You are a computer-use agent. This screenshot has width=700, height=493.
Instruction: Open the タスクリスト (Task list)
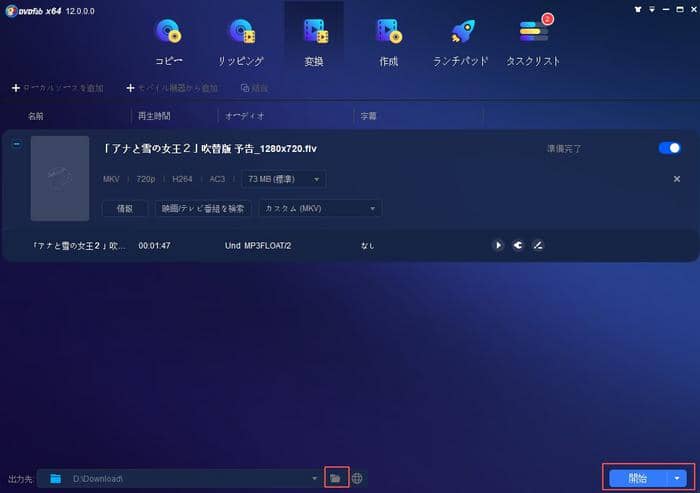tap(533, 42)
